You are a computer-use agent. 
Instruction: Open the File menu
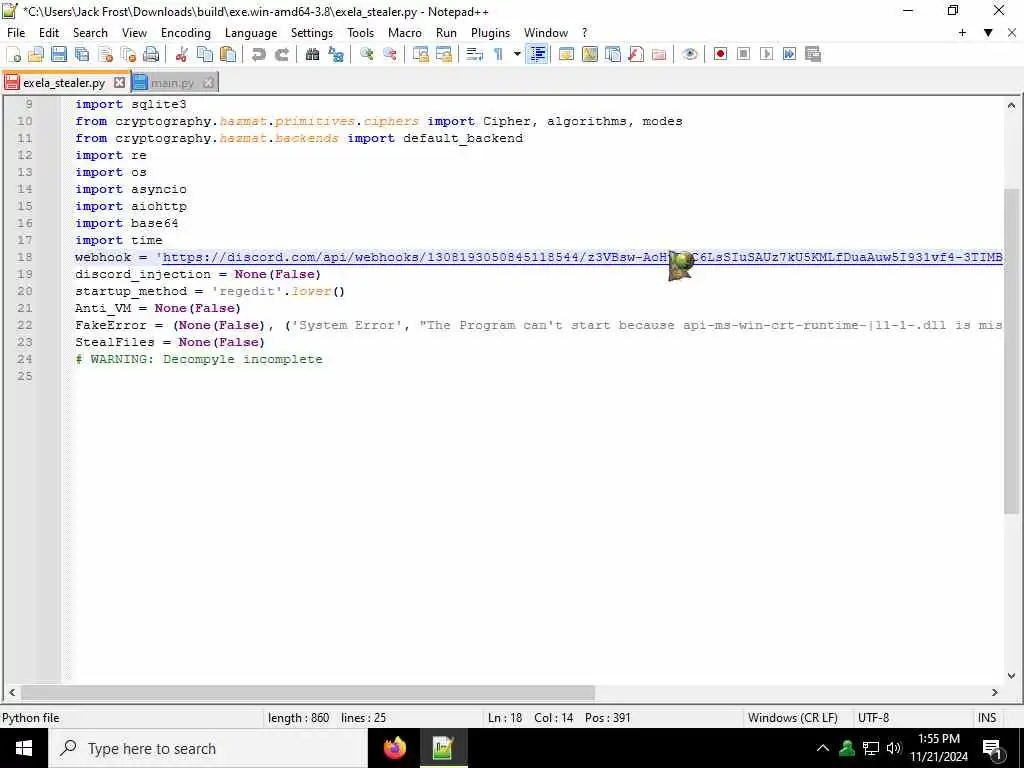pos(16,33)
